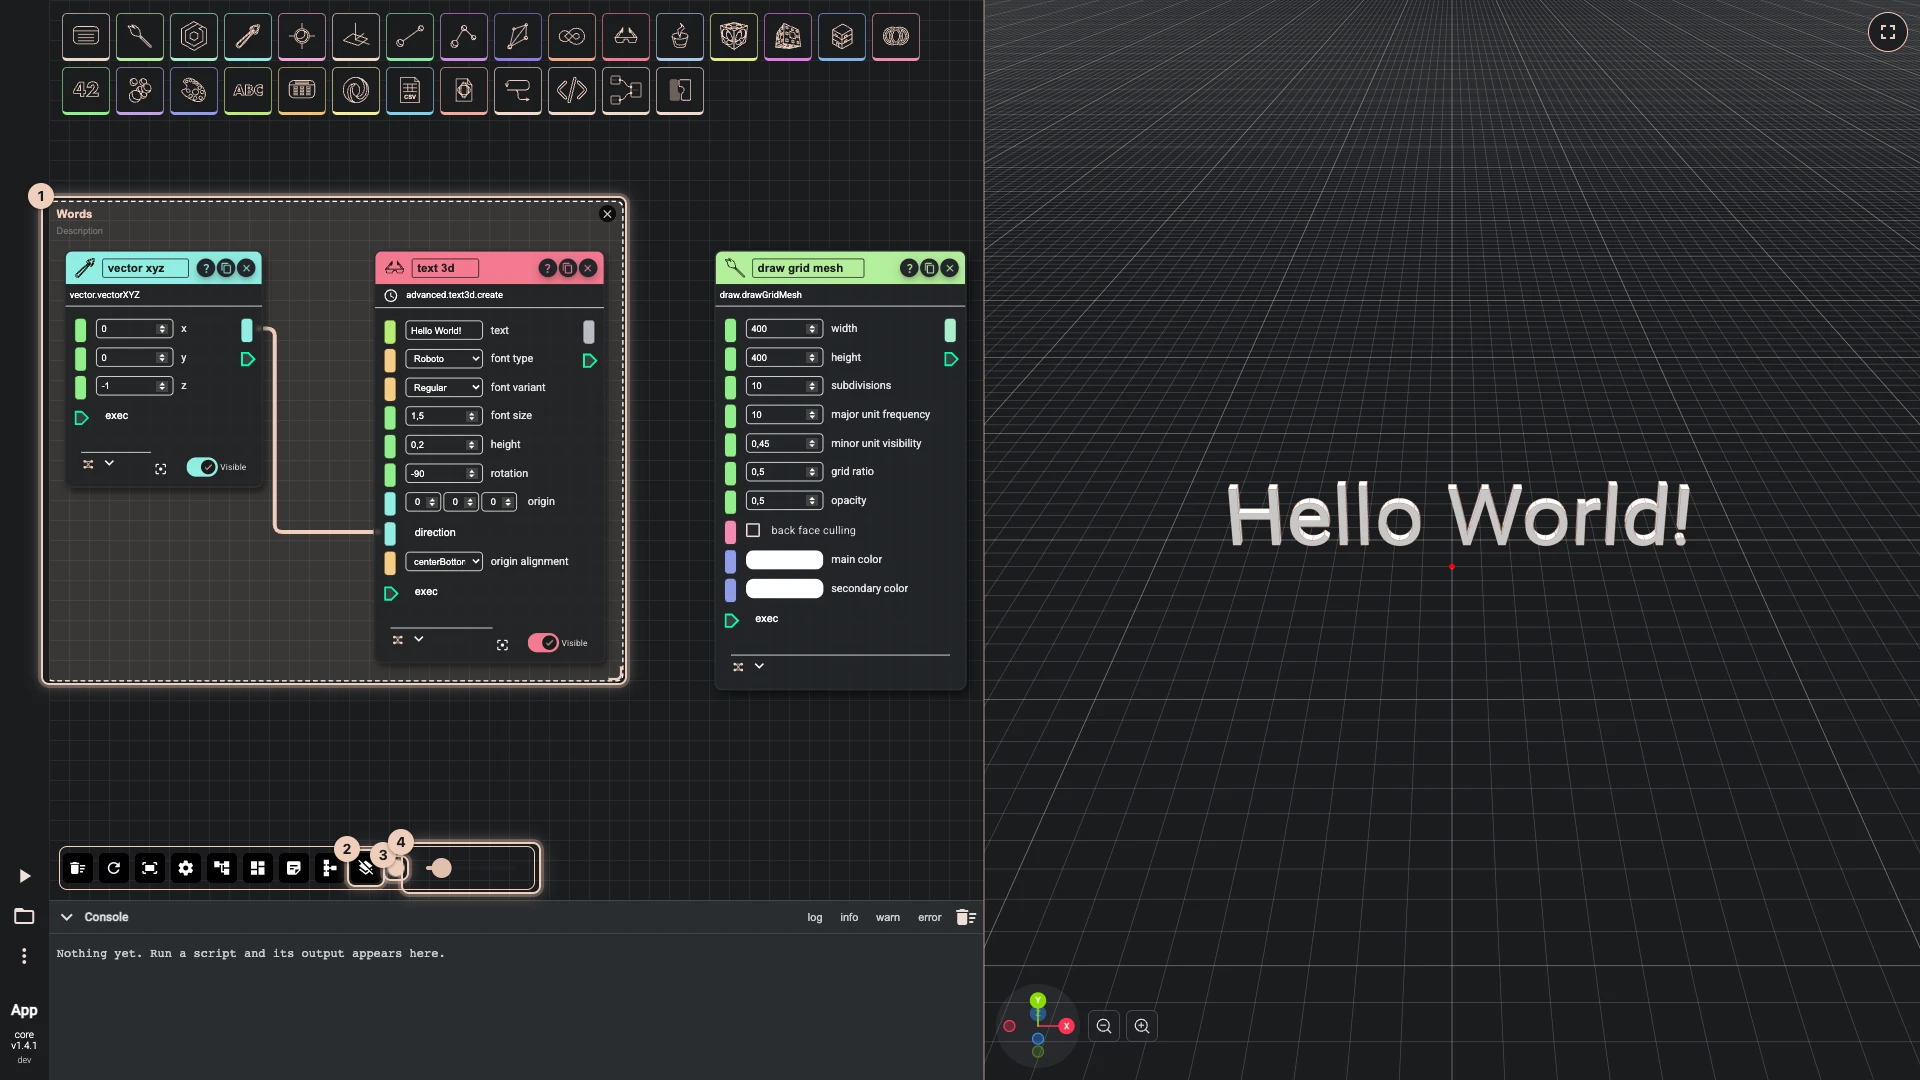Screen dimensions: 1920x1080
Task: Filter console by error
Action: [x=930, y=918]
